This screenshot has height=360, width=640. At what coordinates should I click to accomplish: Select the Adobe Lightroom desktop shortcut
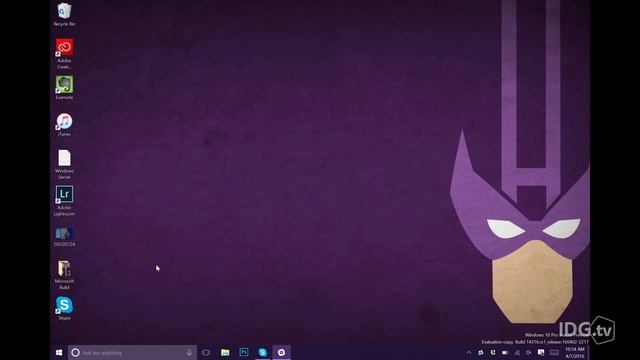[64, 201]
